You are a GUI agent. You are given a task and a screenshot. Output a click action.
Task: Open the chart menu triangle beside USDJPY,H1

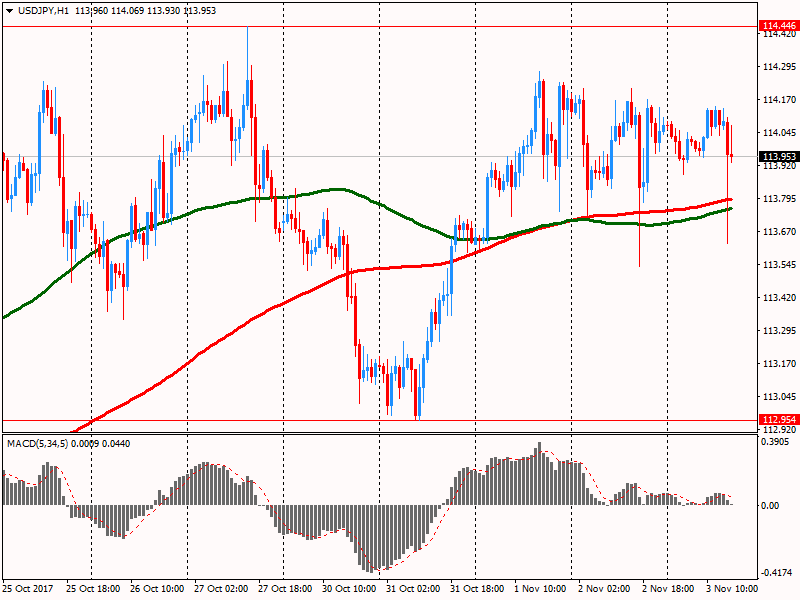10,11
